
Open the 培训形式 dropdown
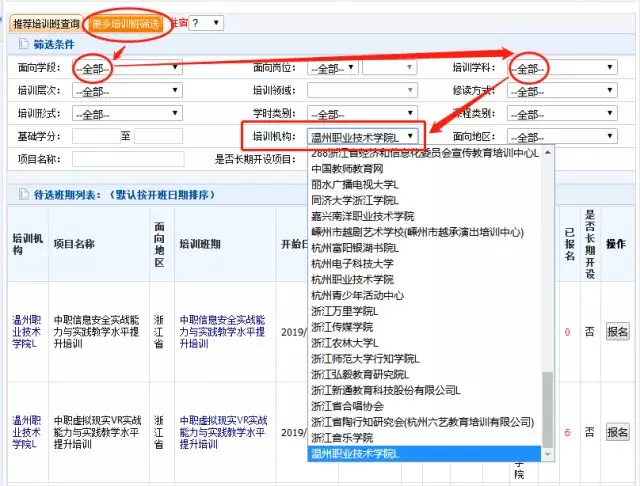[127, 113]
